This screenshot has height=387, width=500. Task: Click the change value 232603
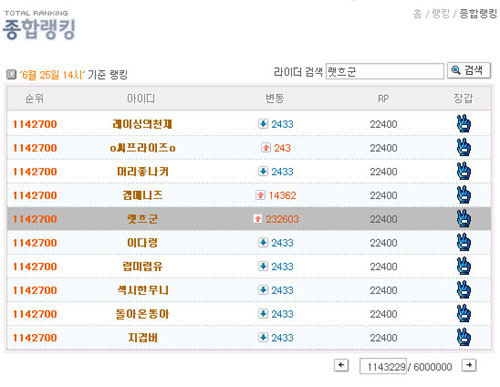[282, 219]
